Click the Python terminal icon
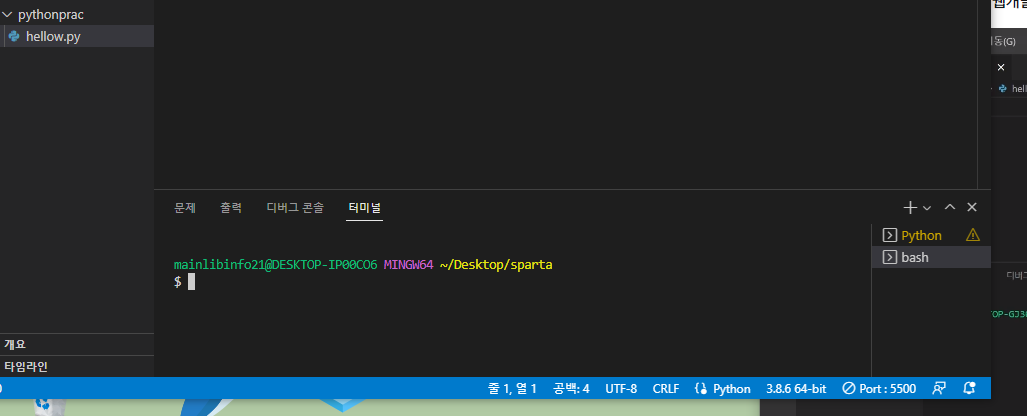Image resolution: width=1027 pixels, height=416 pixels. coord(889,235)
